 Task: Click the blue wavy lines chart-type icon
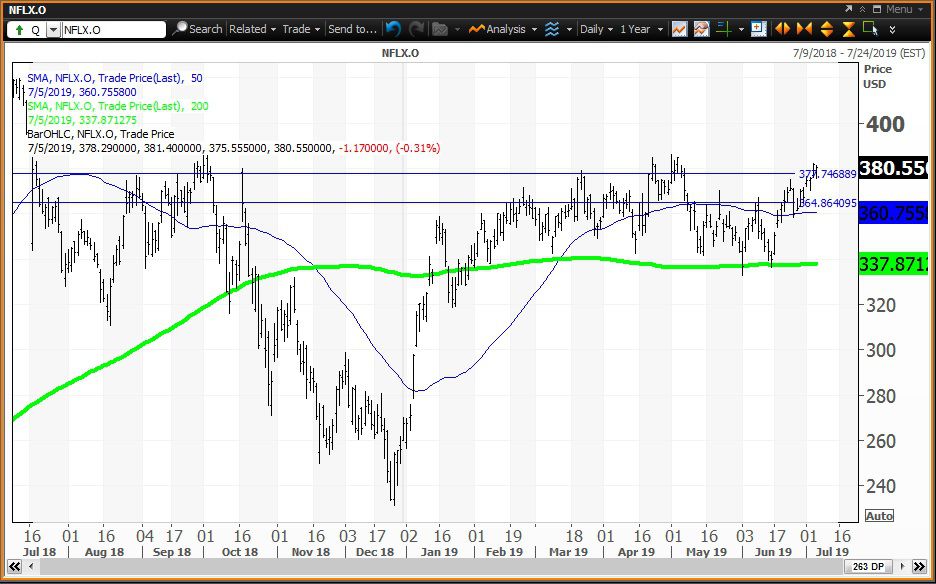[x=552, y=29]
